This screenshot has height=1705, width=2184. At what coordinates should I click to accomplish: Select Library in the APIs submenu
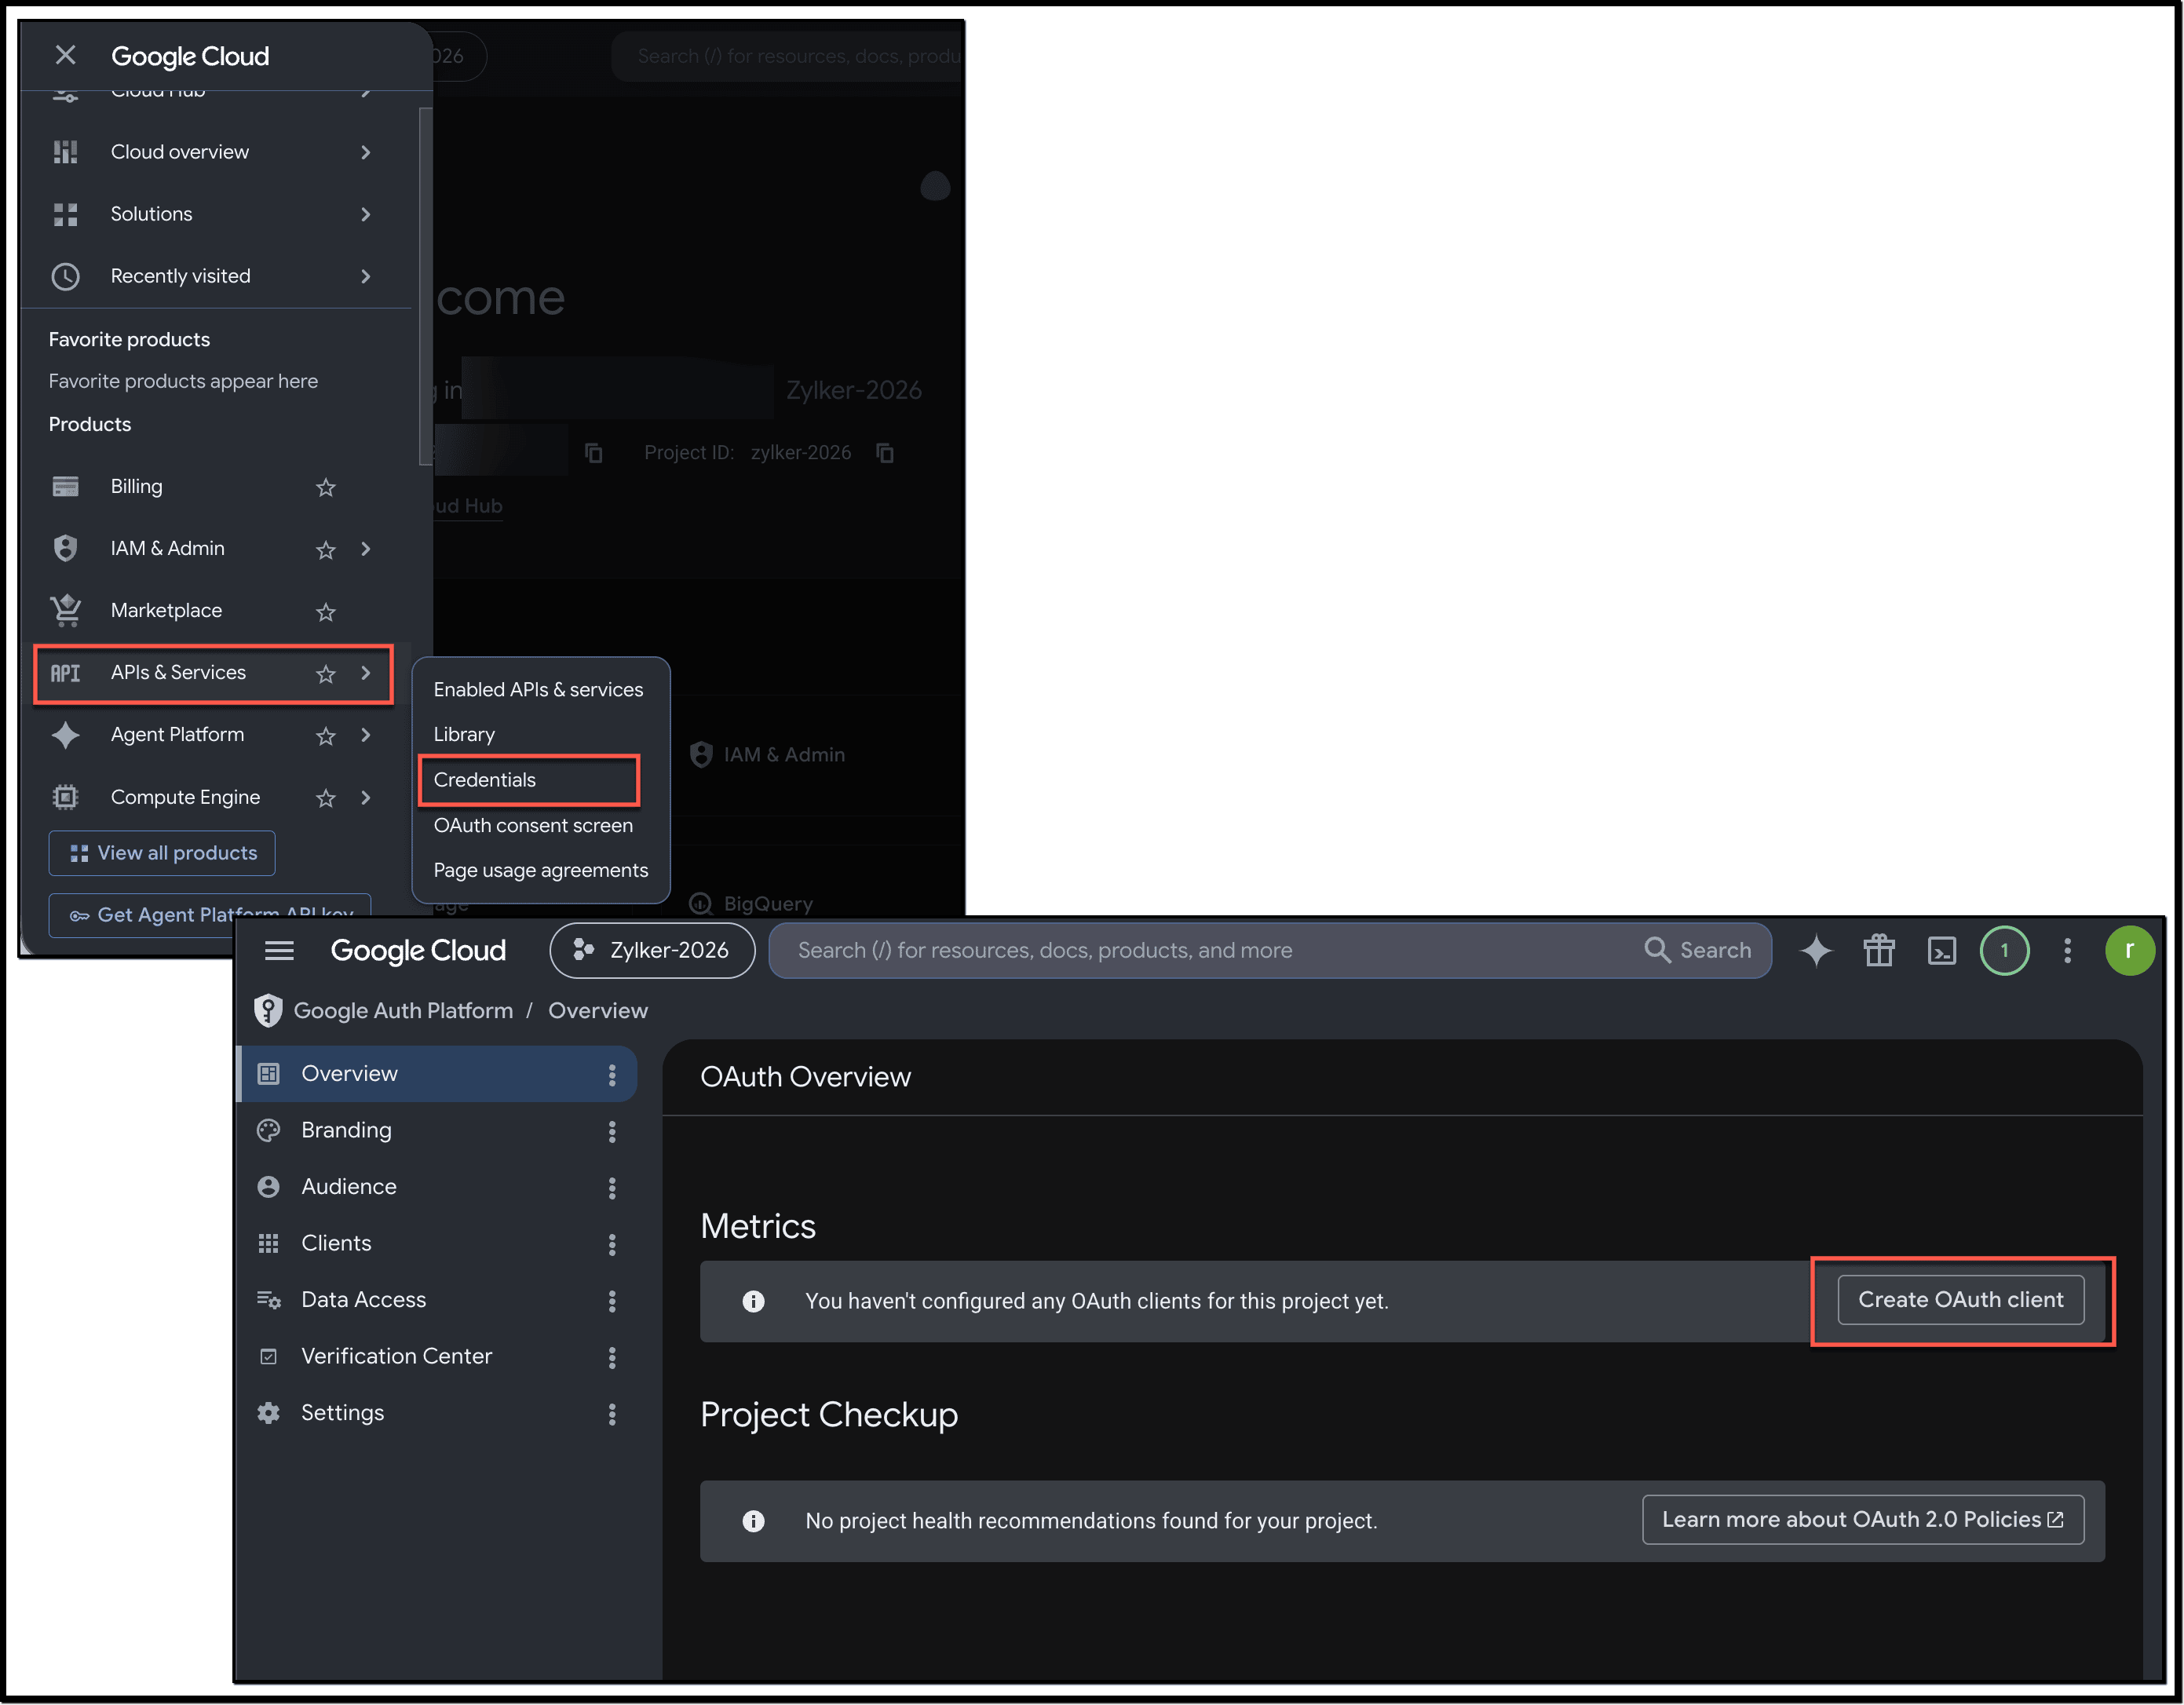coord(464,735)
